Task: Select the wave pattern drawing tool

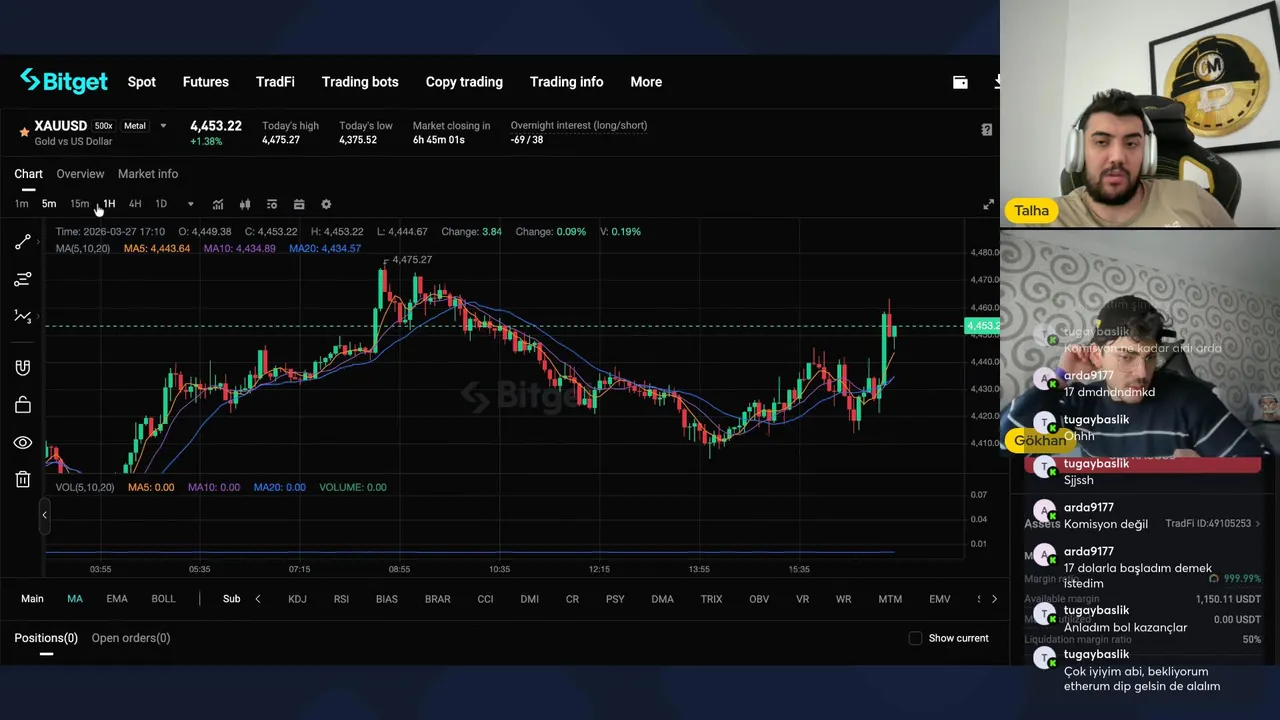Action: tap(22, 316)
